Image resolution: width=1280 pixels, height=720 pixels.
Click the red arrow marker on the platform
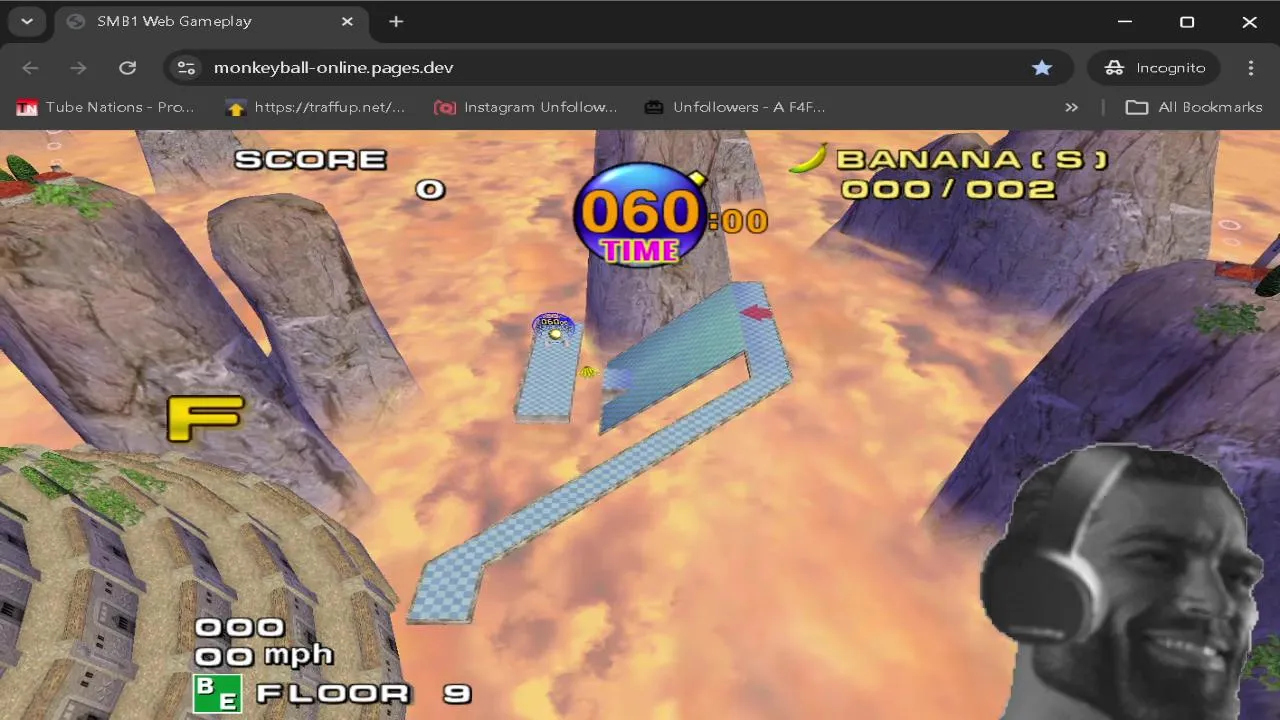757,313
